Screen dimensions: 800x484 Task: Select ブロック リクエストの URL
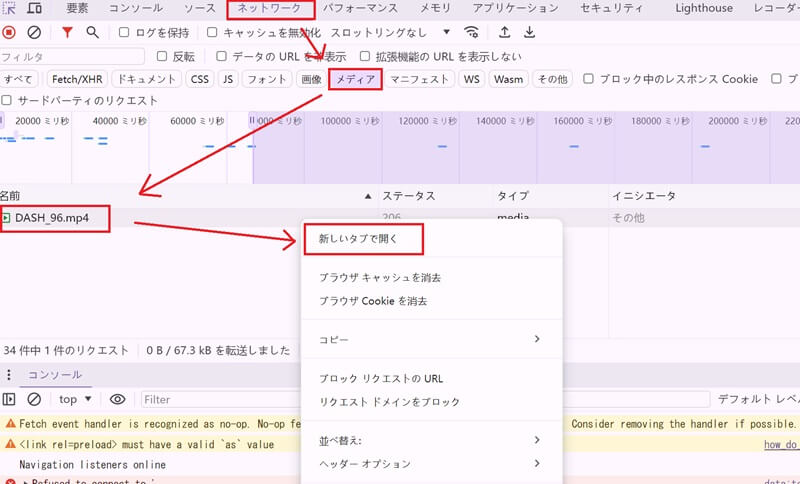click(x=432, y=378)
